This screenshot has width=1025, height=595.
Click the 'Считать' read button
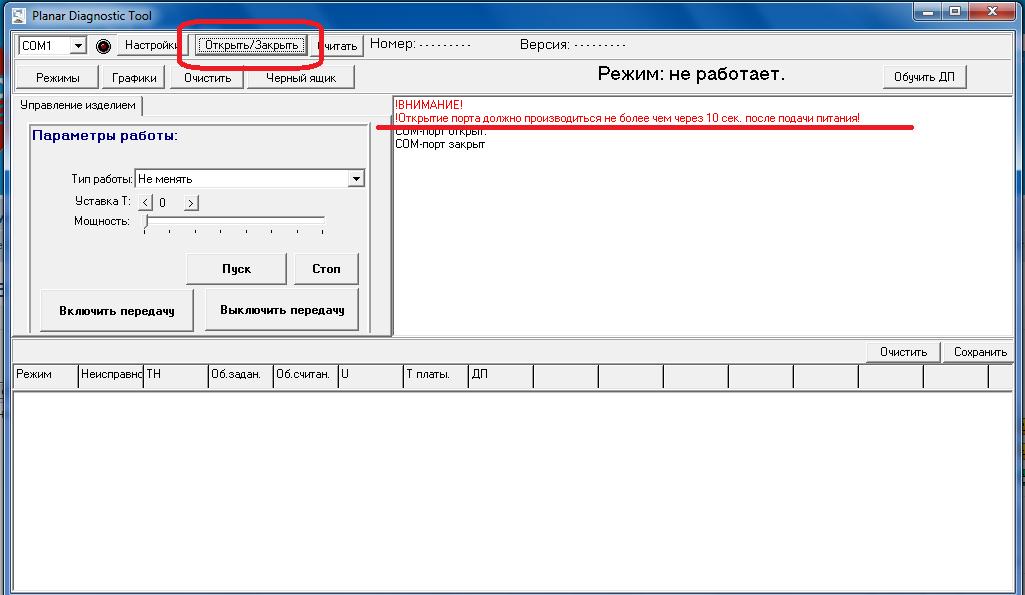point(338,46)
